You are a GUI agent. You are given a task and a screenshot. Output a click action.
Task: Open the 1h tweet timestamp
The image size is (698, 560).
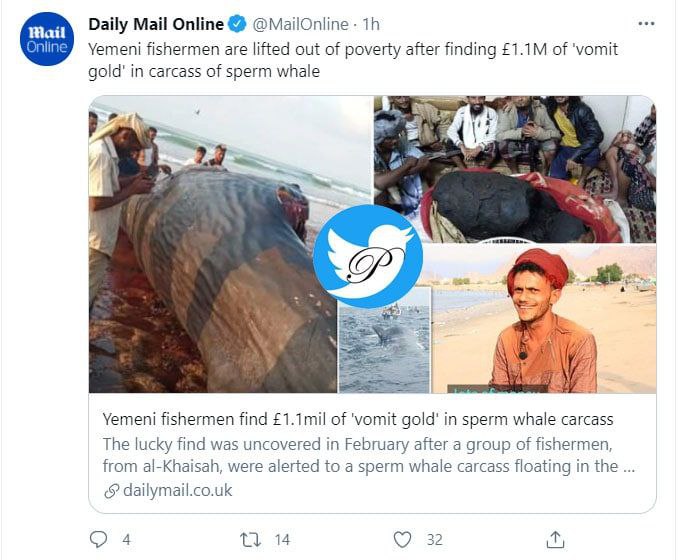373,24
